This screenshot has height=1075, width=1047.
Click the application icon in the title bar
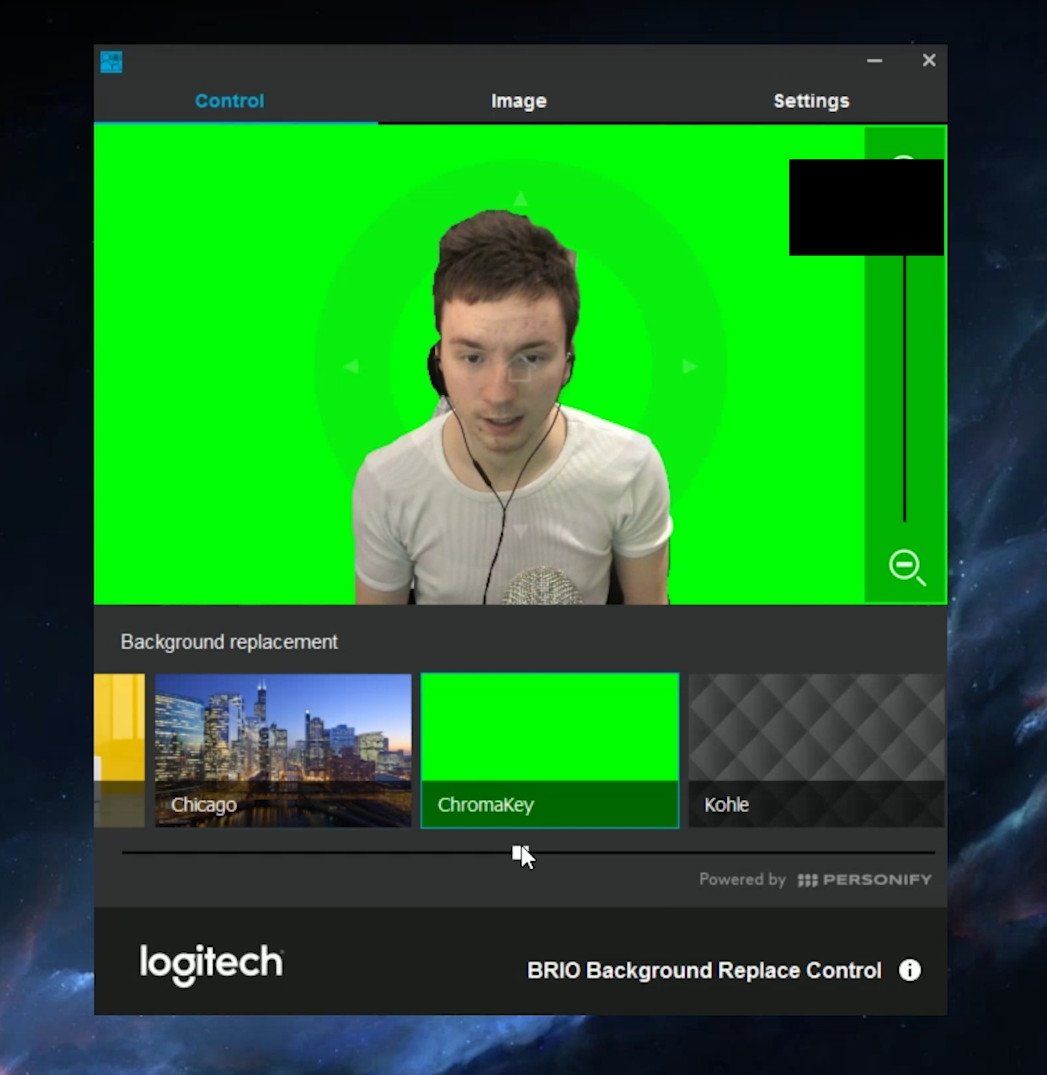[113, 61]
